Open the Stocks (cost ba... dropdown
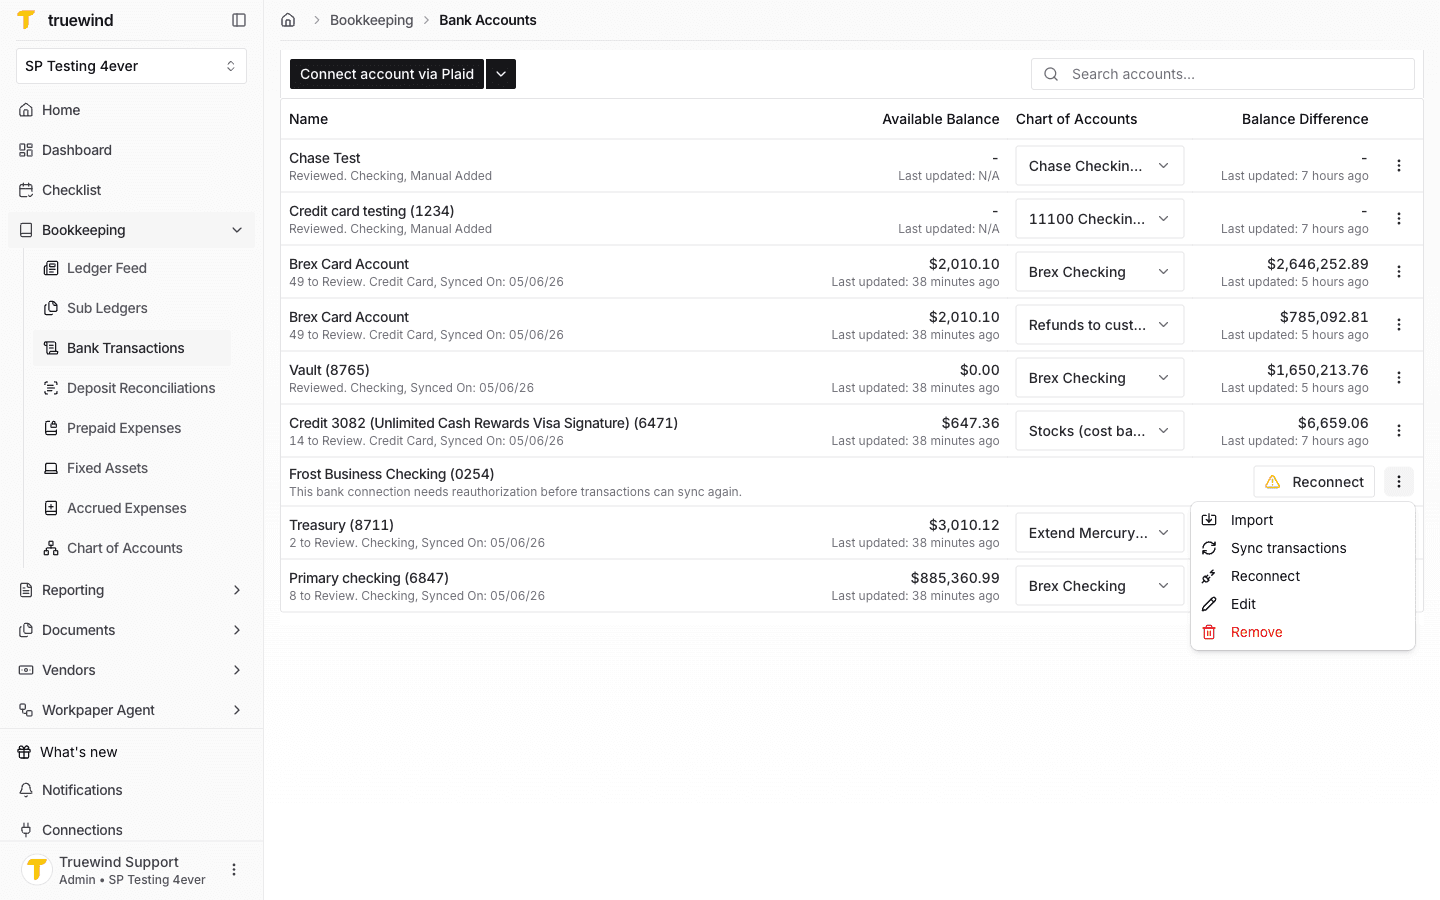The width and height of the screenshot is (1440, 900). pyautogui.click(x=1099, y=431)
